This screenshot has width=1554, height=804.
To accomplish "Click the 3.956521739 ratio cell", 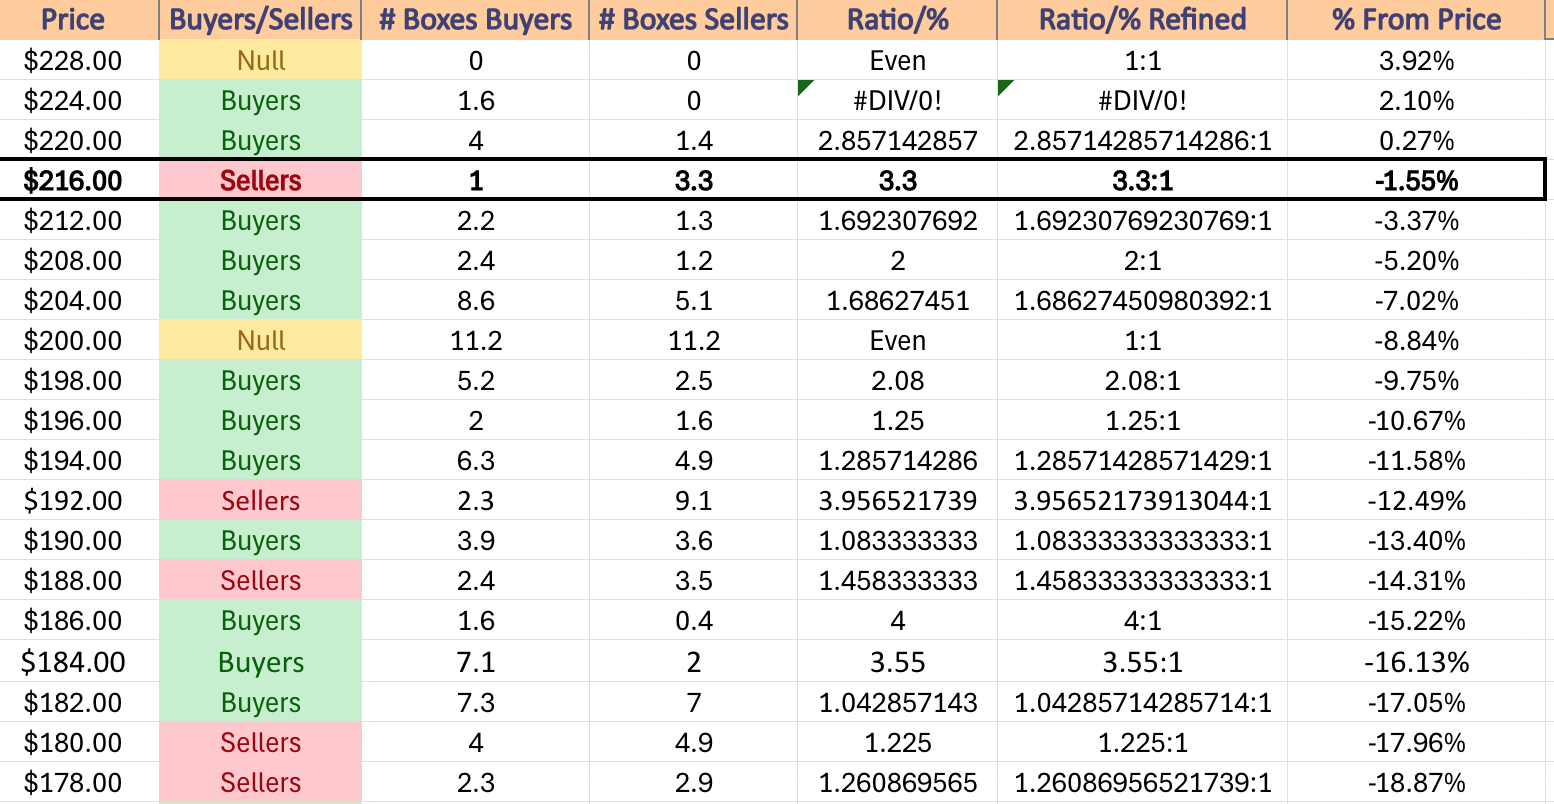I will coord(897,501).
